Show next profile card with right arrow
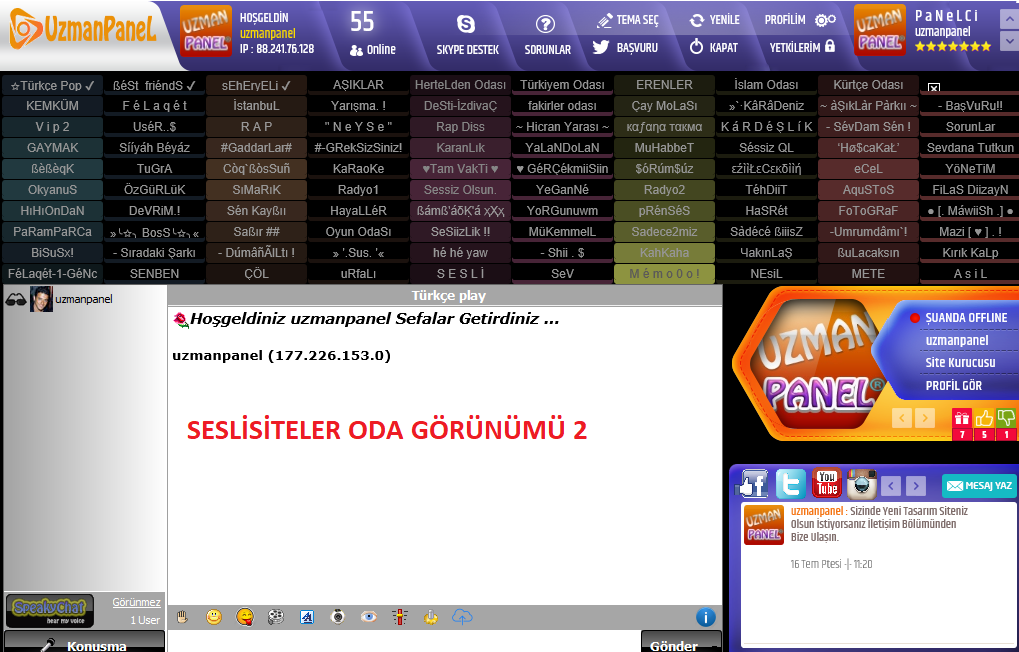This screenshot has width=1019, height=652. click(925, 417)
